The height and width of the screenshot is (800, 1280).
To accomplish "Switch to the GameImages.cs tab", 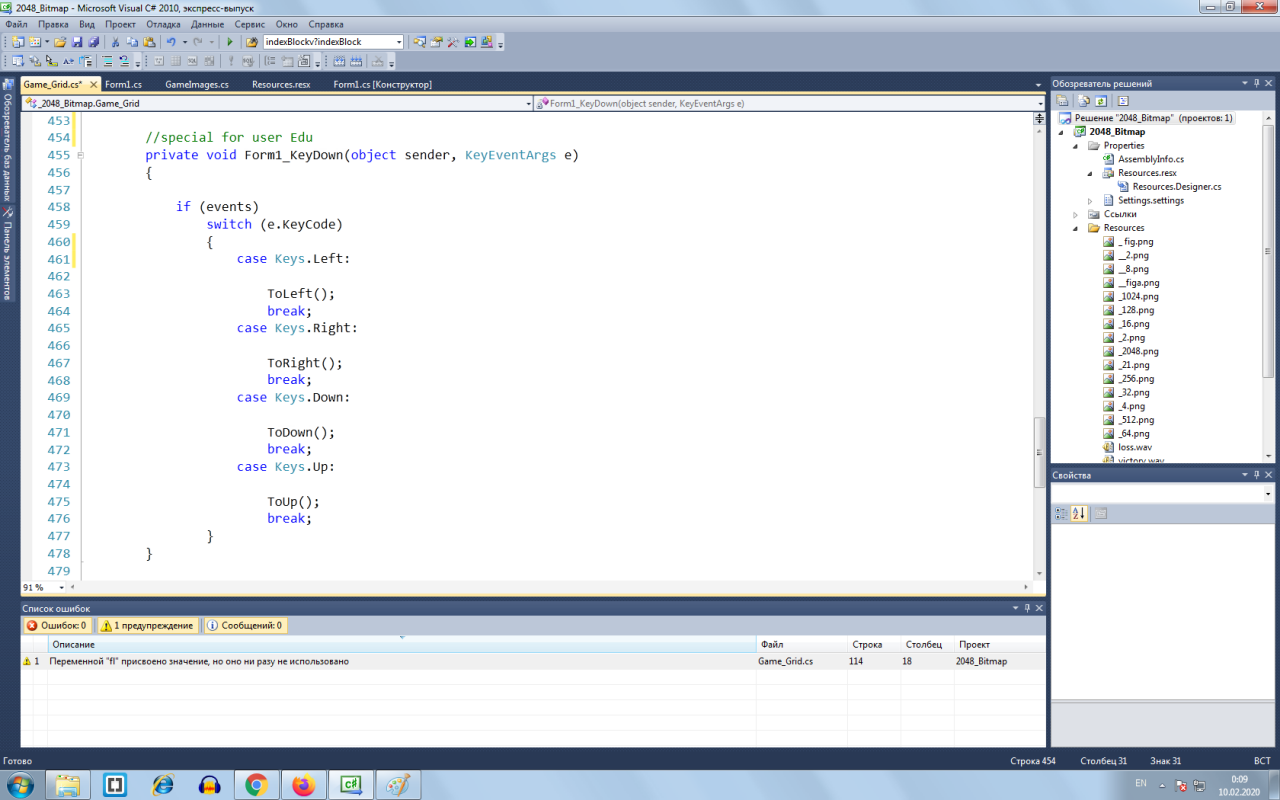I will coord(196,85).
